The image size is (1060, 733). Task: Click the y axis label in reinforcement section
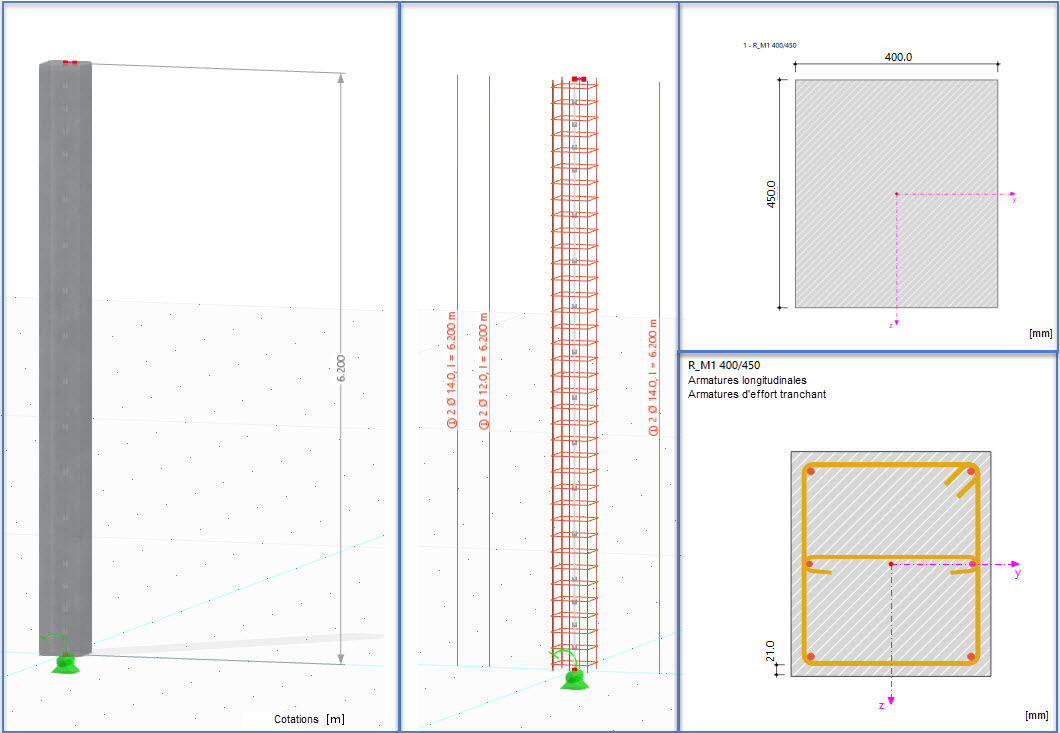coord(1017,573)
